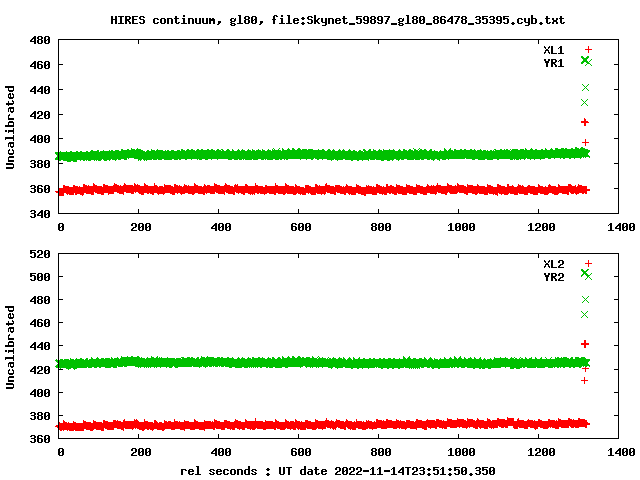Click x-axis tick 600 under the XL1/YR1 plot

(x=301, y=227)
